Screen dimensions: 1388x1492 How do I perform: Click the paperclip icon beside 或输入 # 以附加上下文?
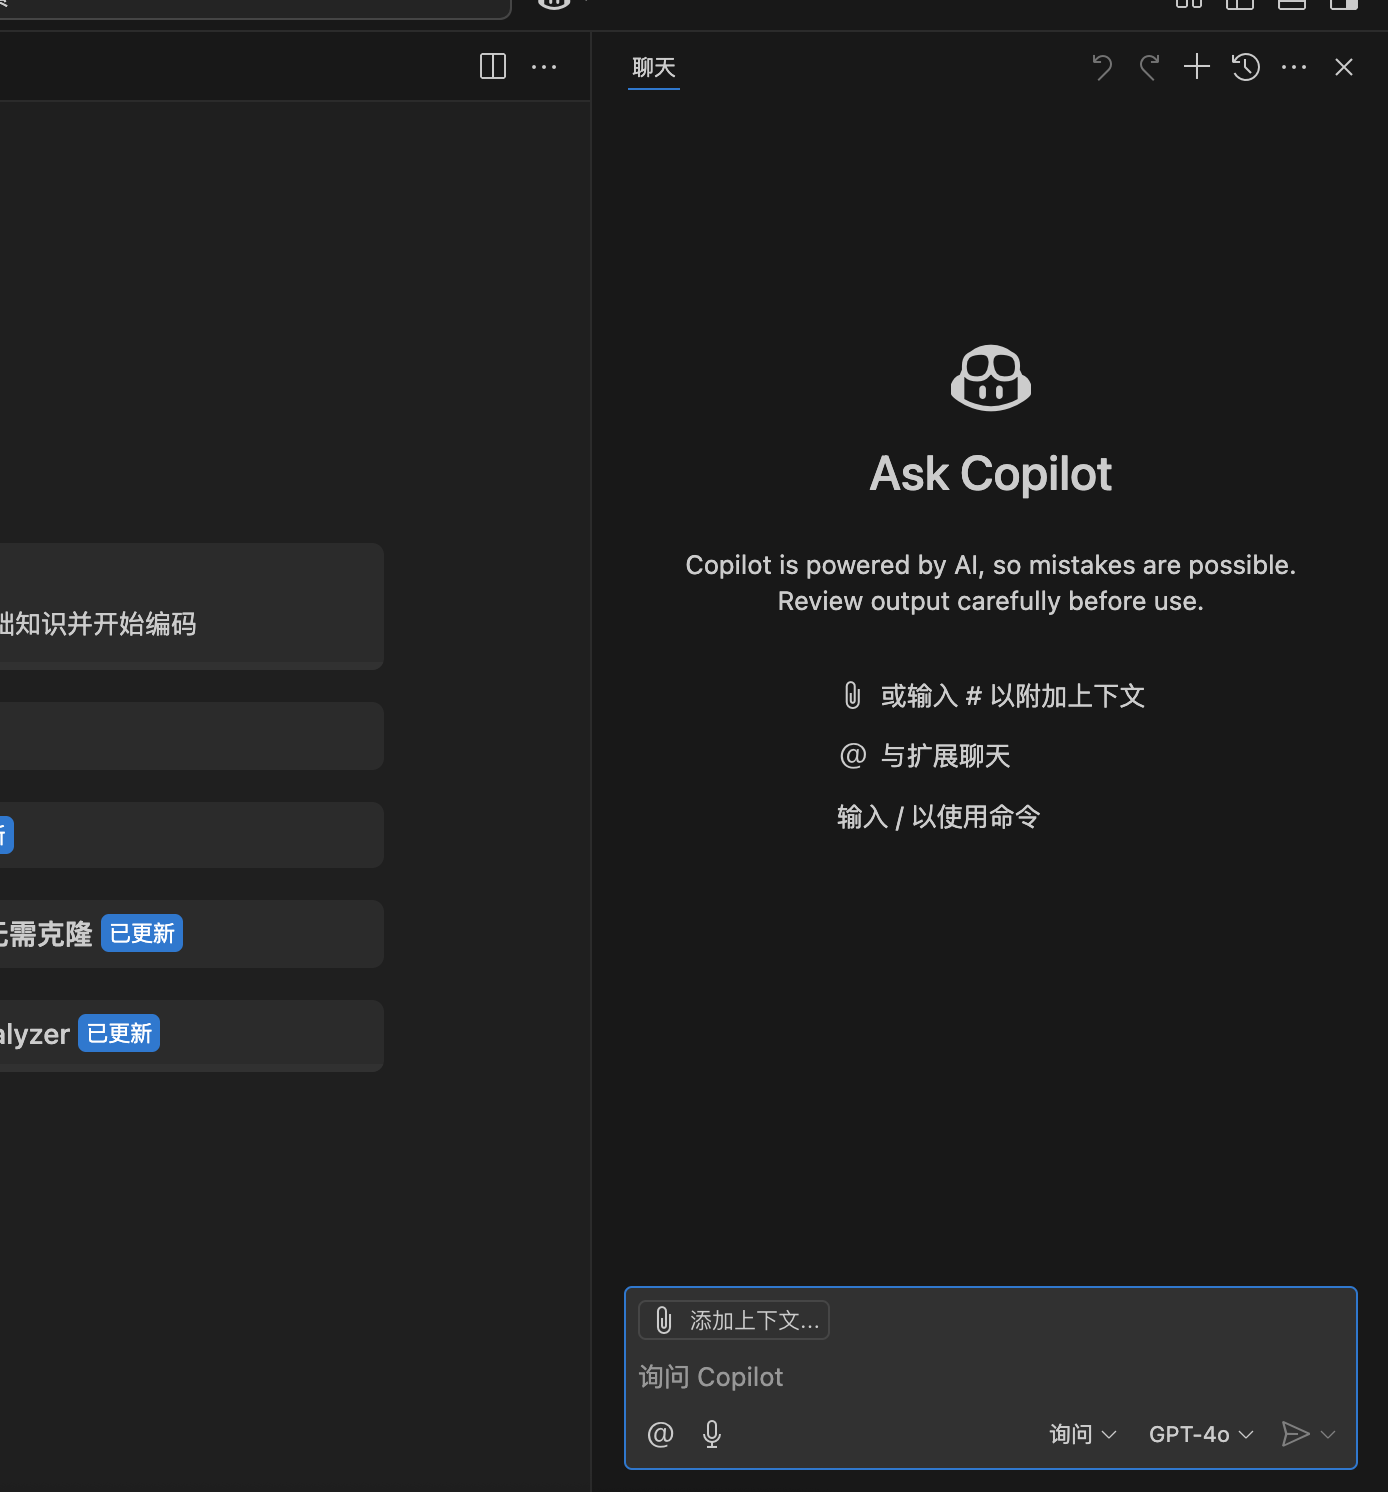pyautogui.click(x=852, y=695)
